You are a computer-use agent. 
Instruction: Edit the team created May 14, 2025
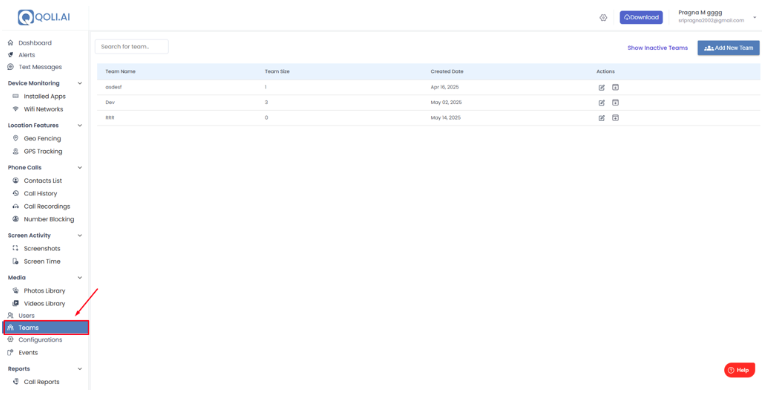point(602,118)
